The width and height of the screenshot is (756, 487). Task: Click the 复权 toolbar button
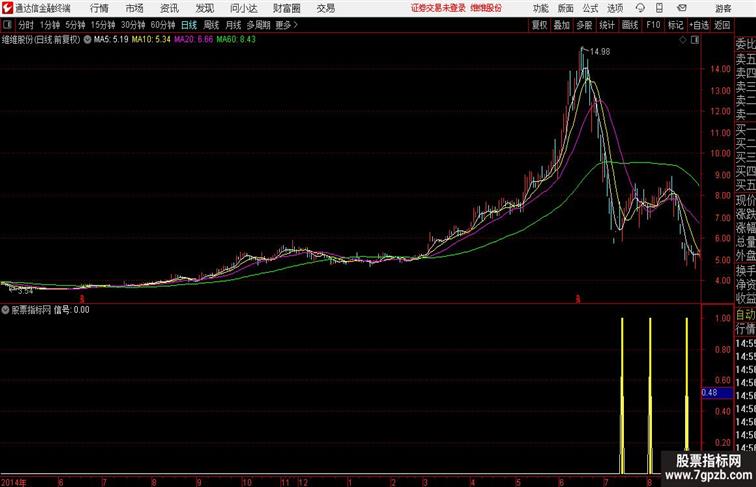[x=540, y=25]
